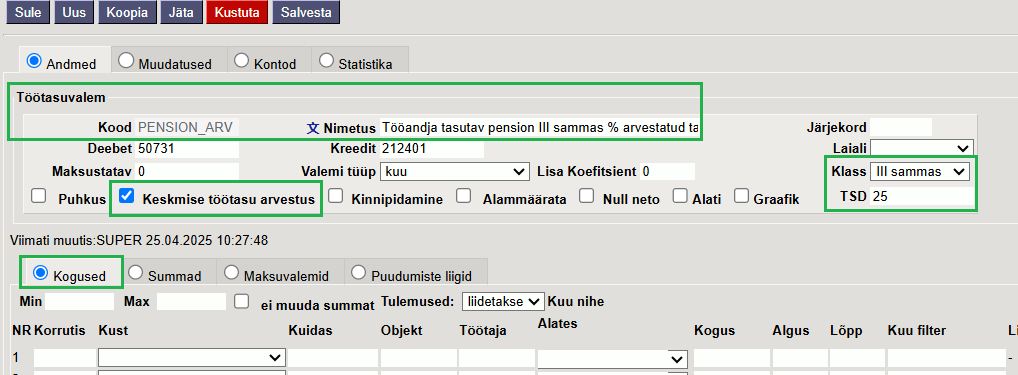Focus the Deebet account field
Image resolution: width=1018 pixels, height=375 pixels.
[187, 149]
